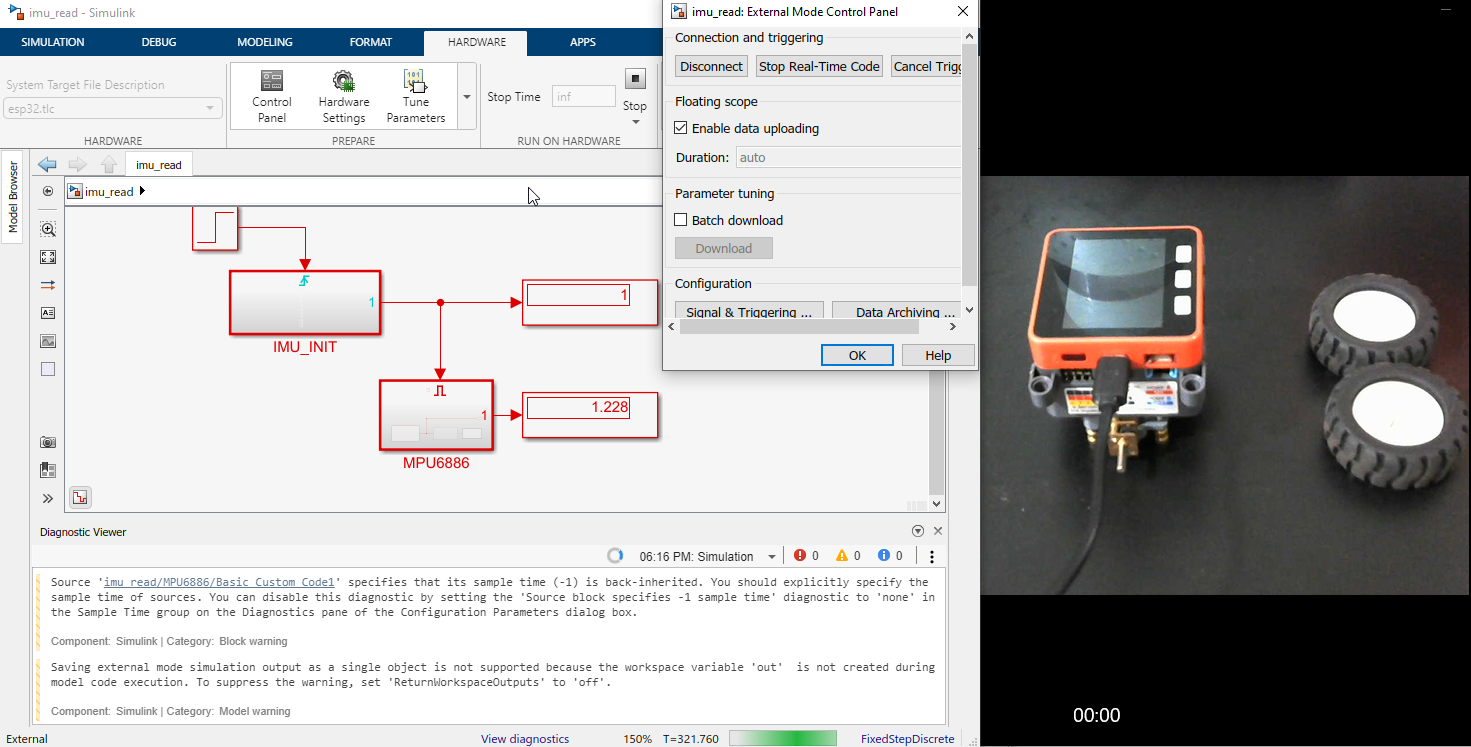
Task: Switch to the SIMULATION ribbon tab
Action: pos(53,42)
